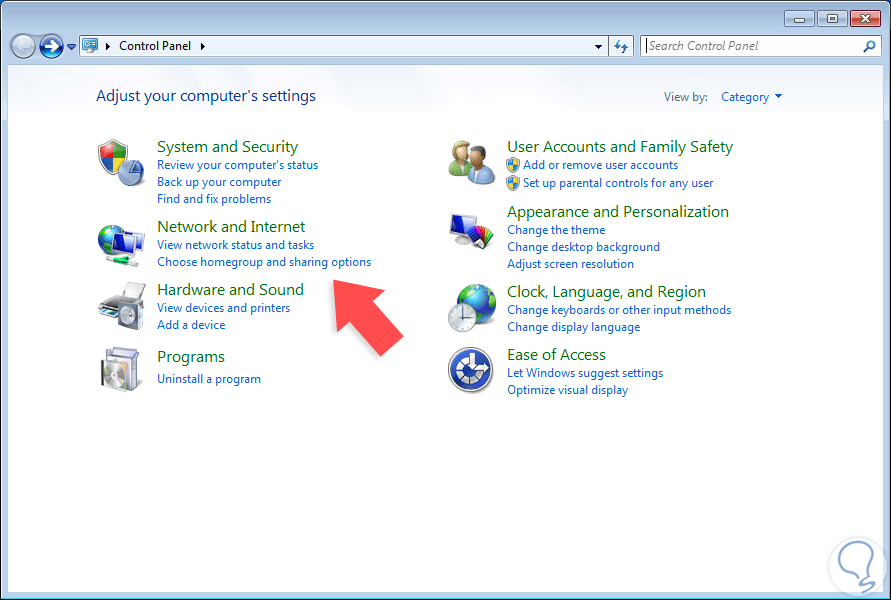
Task: Click the Forward navigation arrow button
Action: (51, 46)
